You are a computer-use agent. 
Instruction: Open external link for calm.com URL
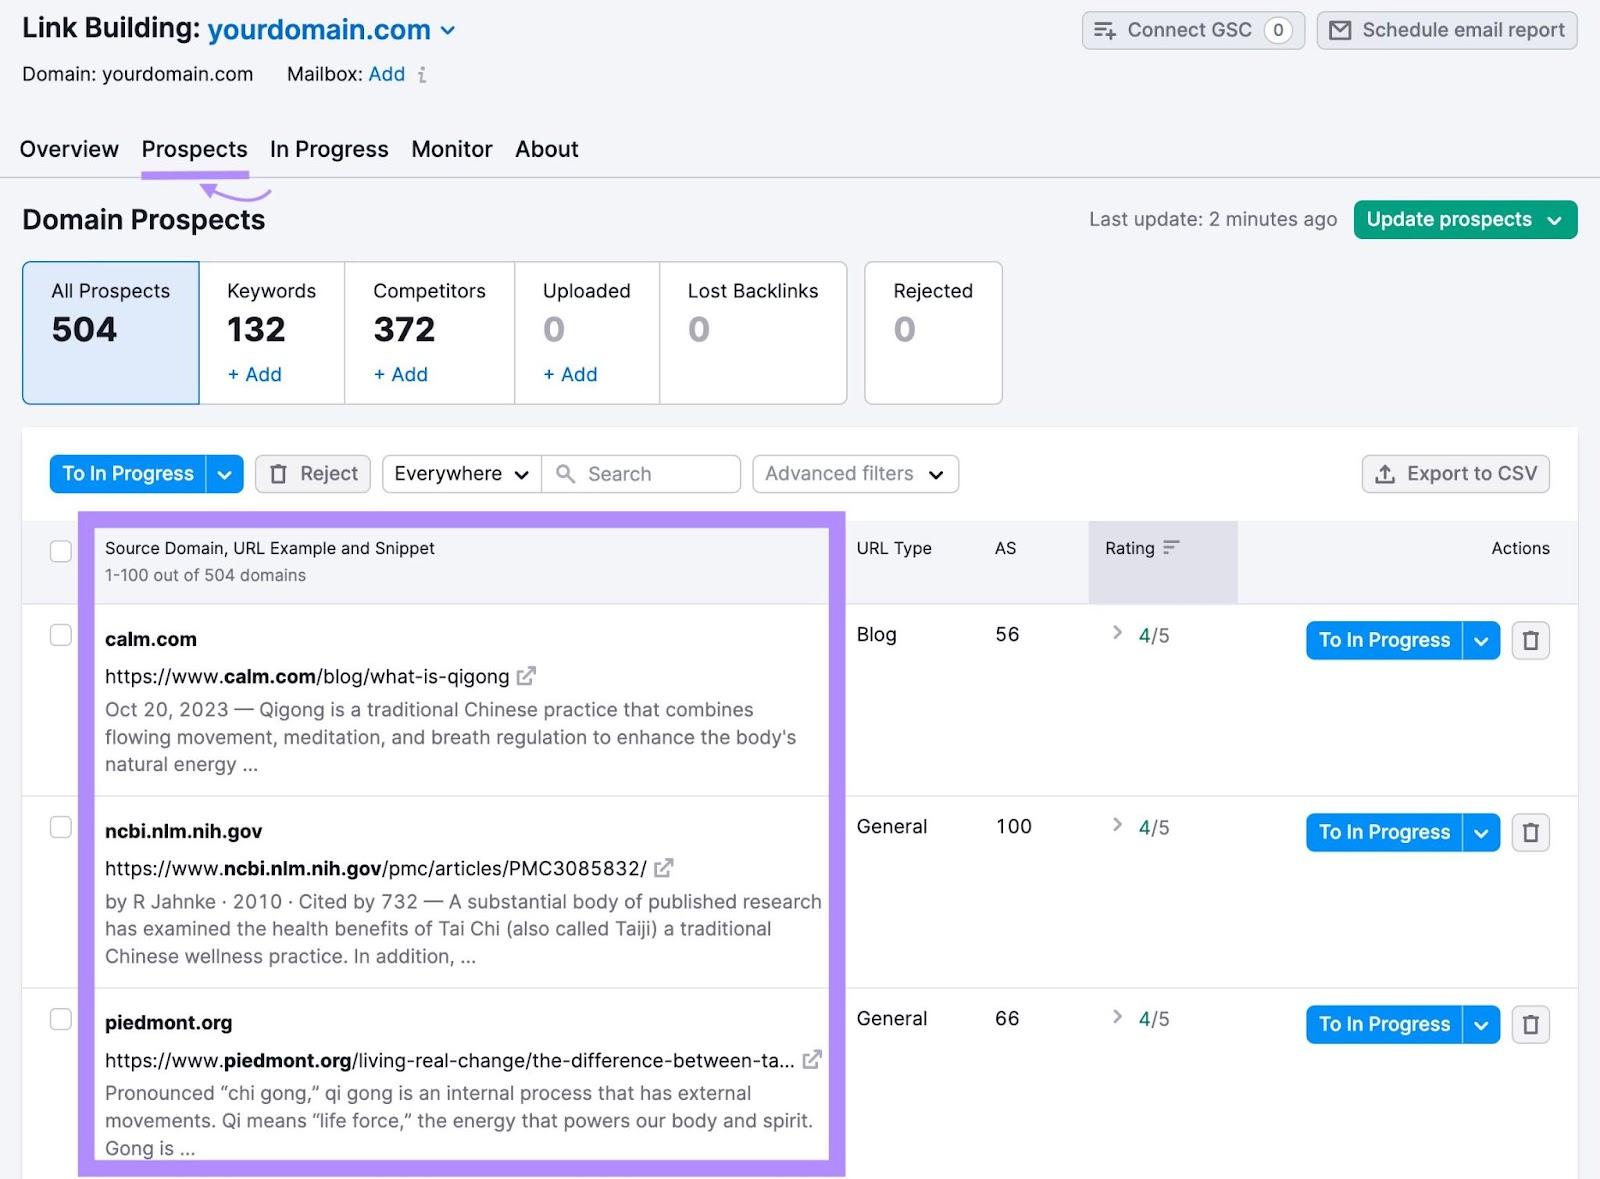click(526, 676)
